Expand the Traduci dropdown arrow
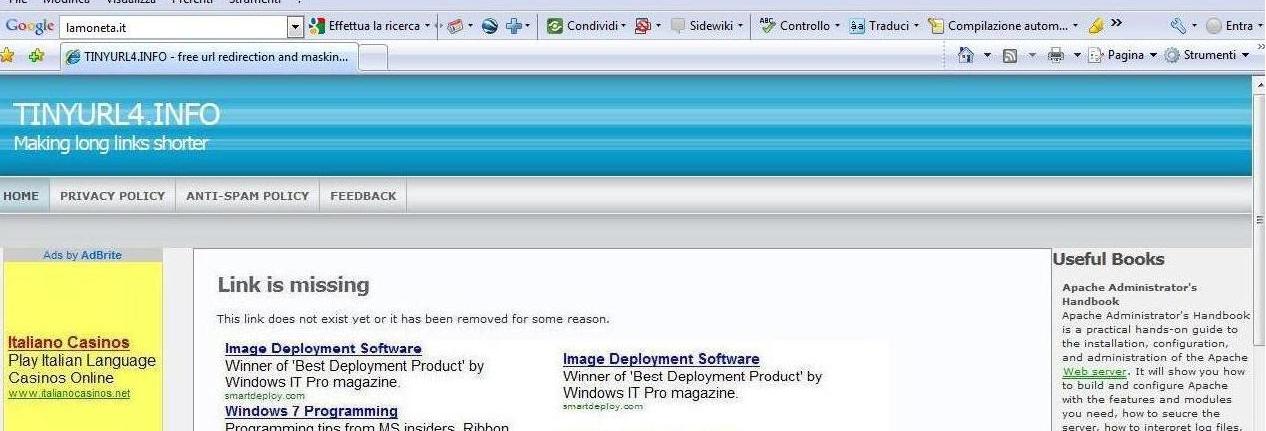1266x431 pixels. pos(916,26)
